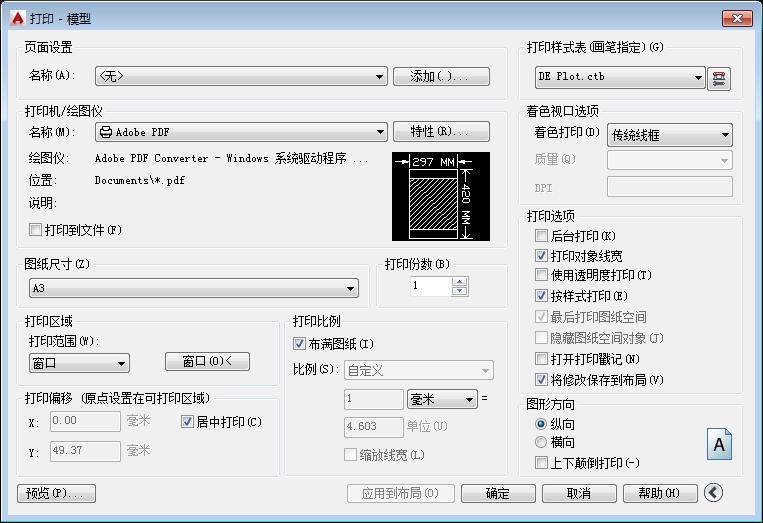Click the scale units field showing 4.603
This screenshot has width=763, height=523.
tap(374, 427)
